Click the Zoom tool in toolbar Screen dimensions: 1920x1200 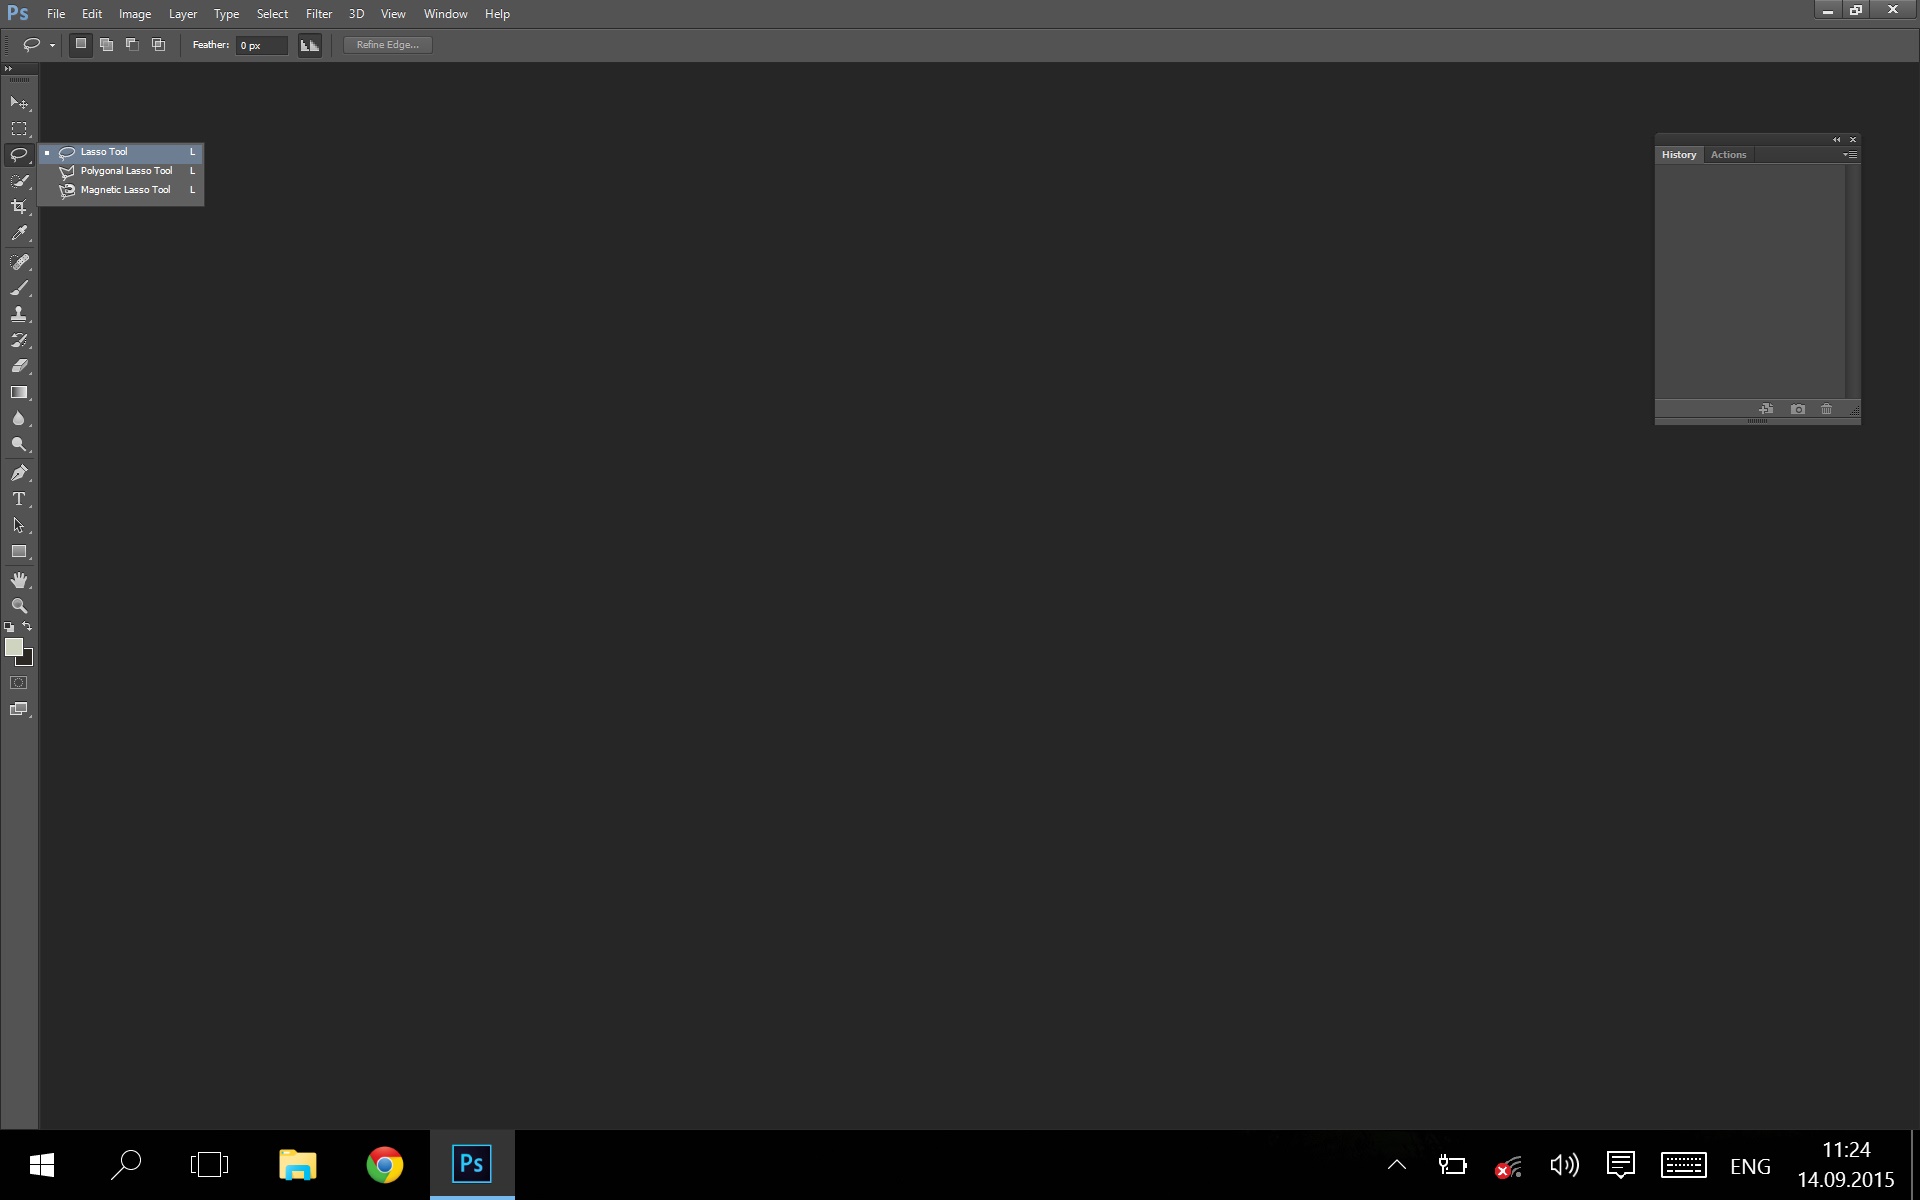[x=19, y=606]
